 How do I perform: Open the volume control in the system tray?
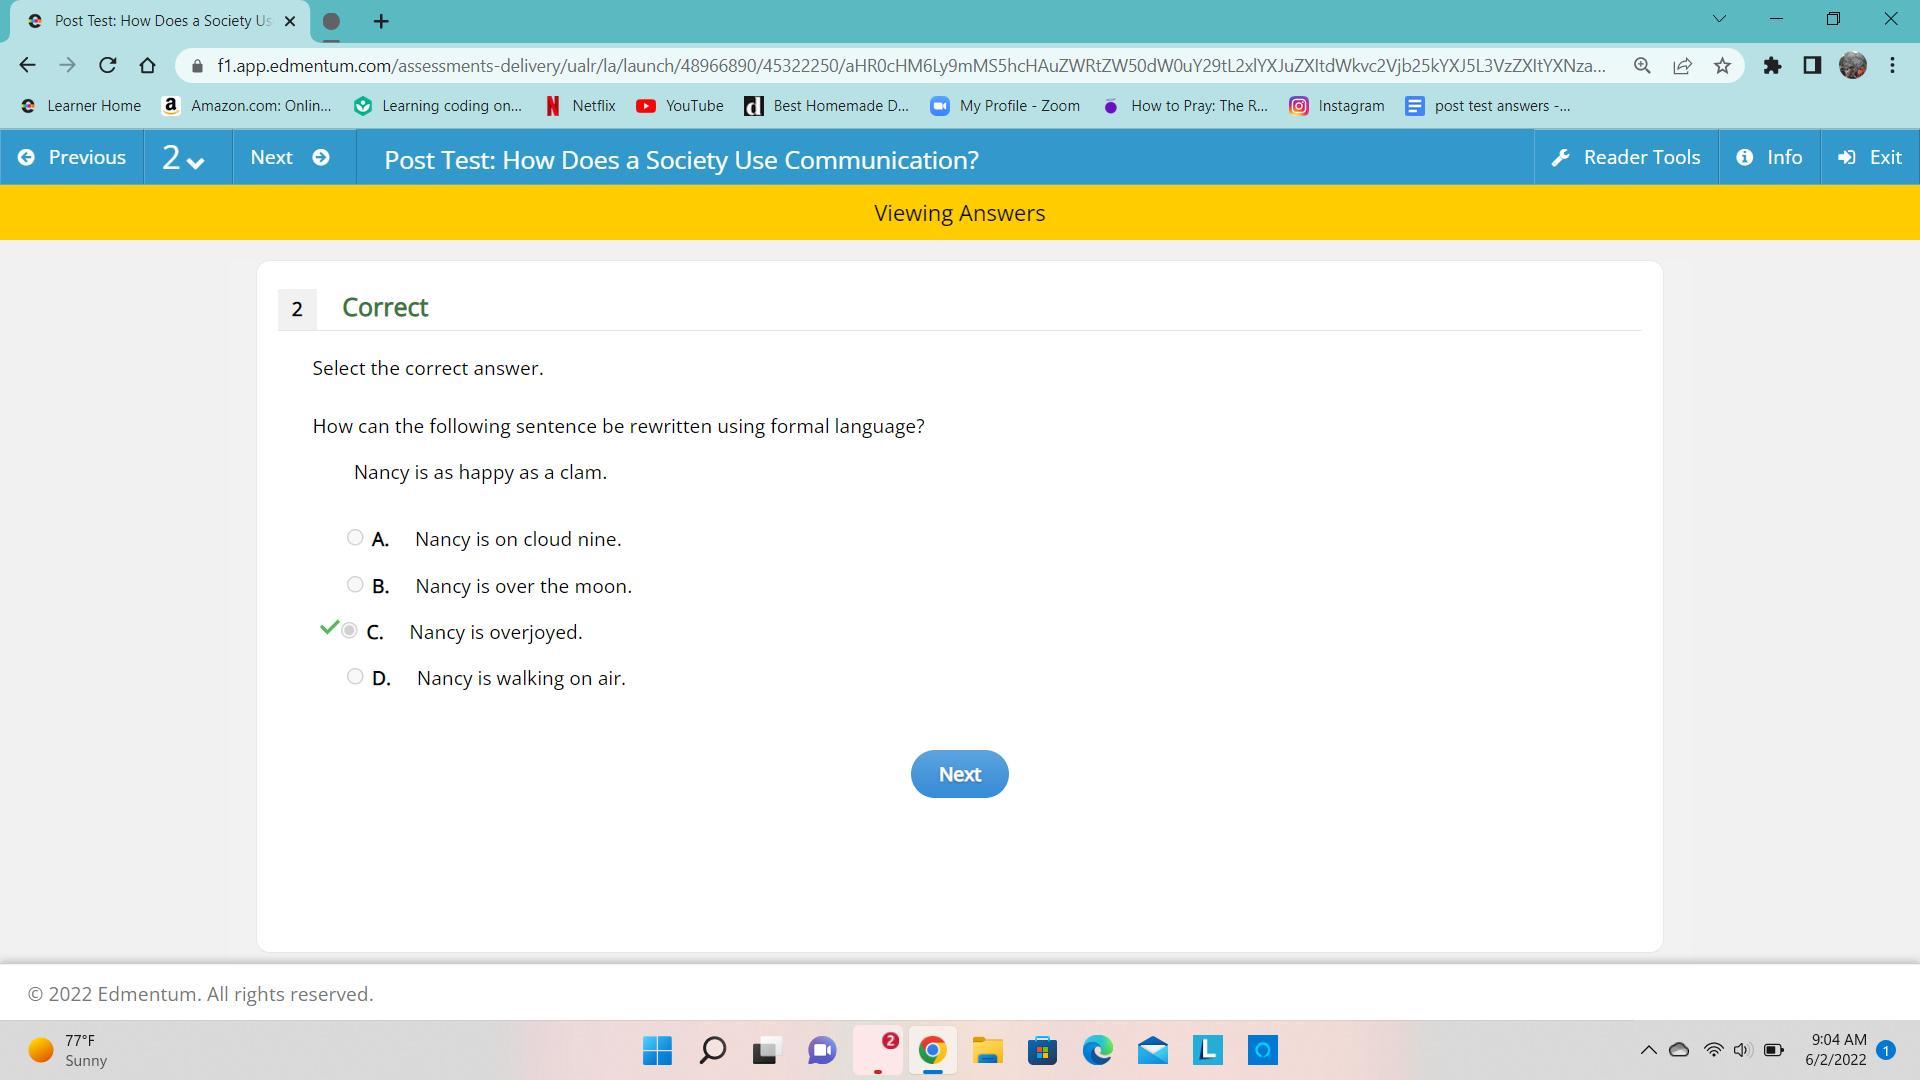point(1742,1050)
